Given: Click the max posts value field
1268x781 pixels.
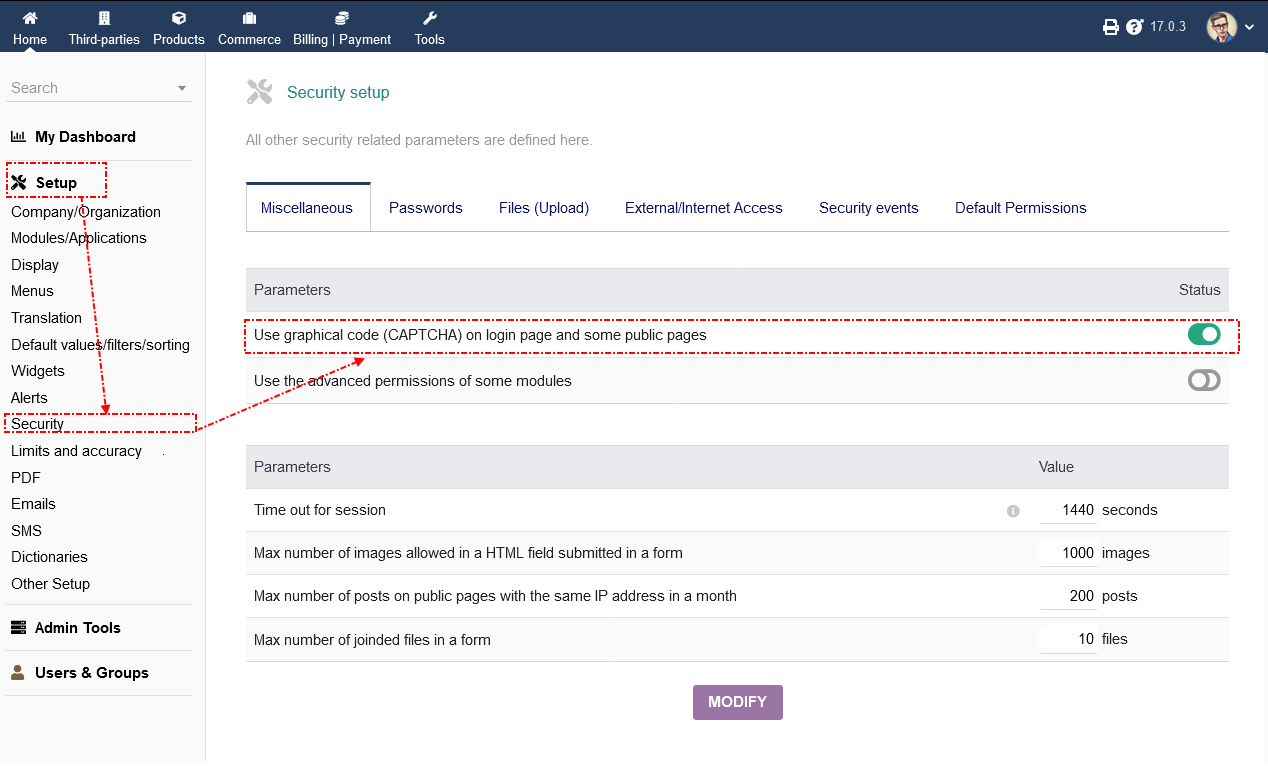Looking at the screenshot, I should [1068, 596].
